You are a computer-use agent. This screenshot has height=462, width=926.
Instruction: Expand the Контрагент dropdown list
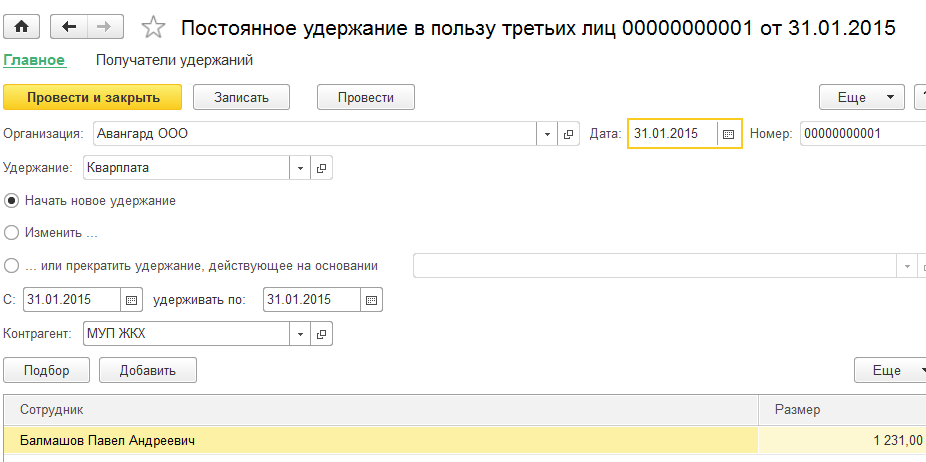tap(300, 333)
